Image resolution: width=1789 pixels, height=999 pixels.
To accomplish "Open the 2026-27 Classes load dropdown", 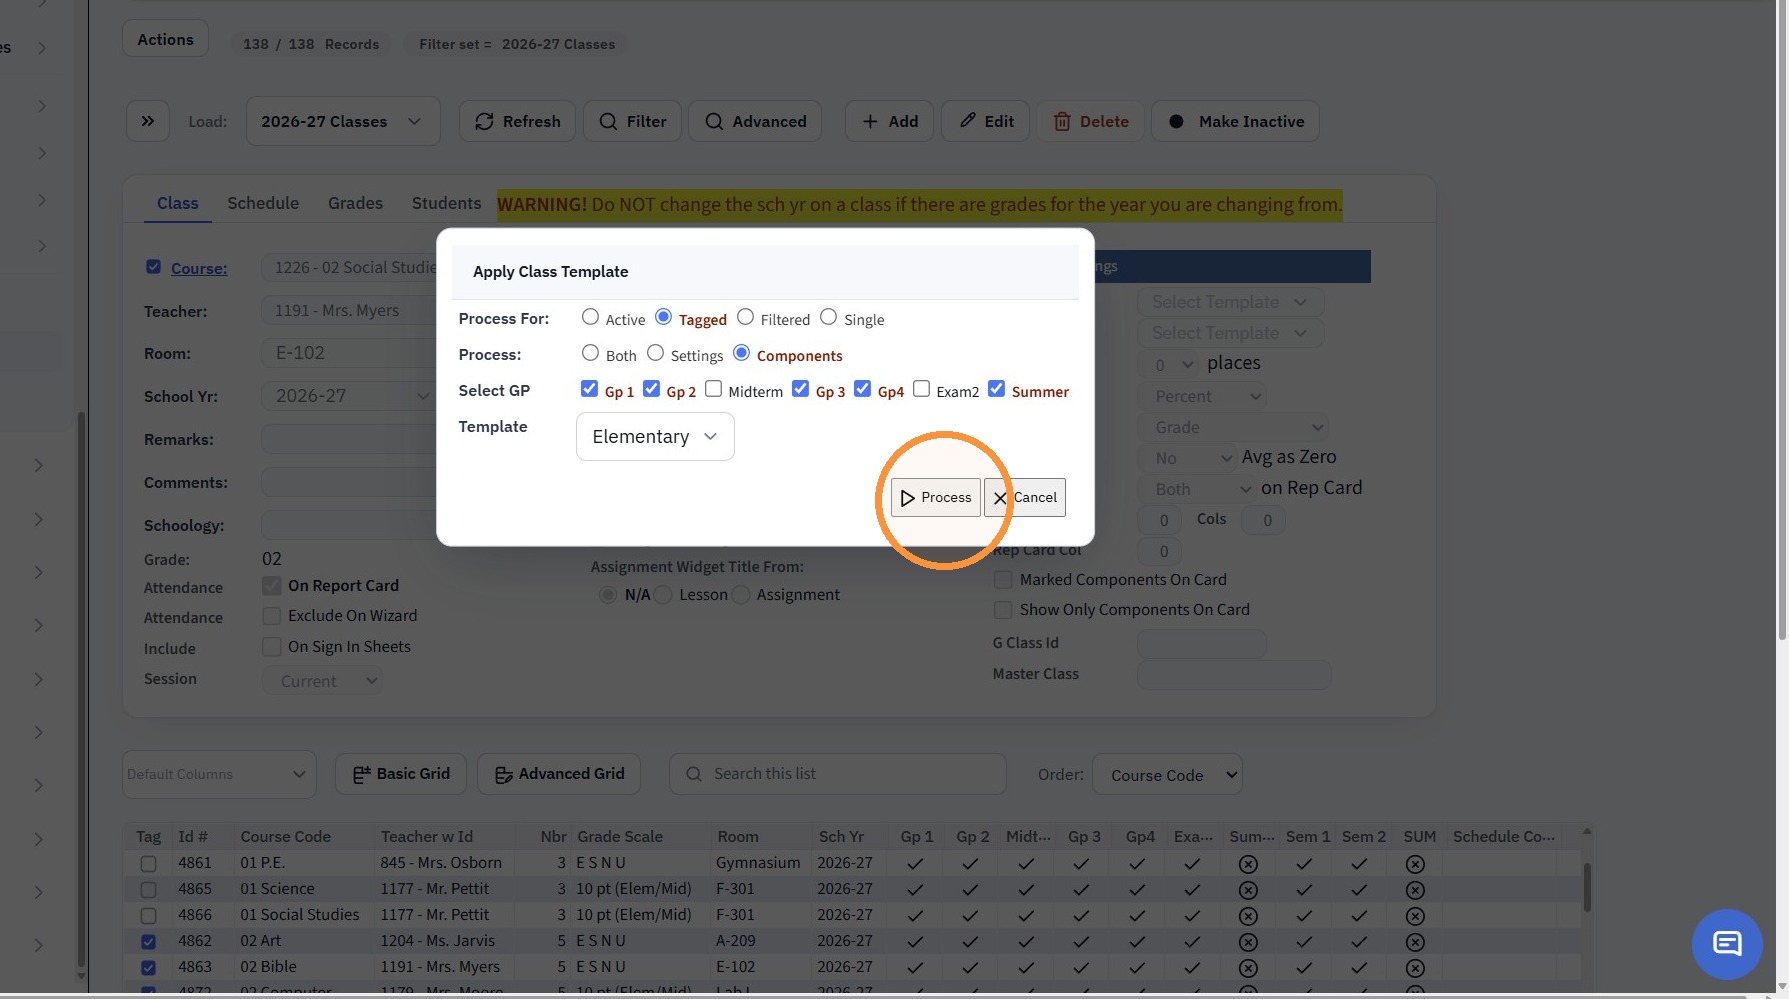I will [x=343, y=121].
